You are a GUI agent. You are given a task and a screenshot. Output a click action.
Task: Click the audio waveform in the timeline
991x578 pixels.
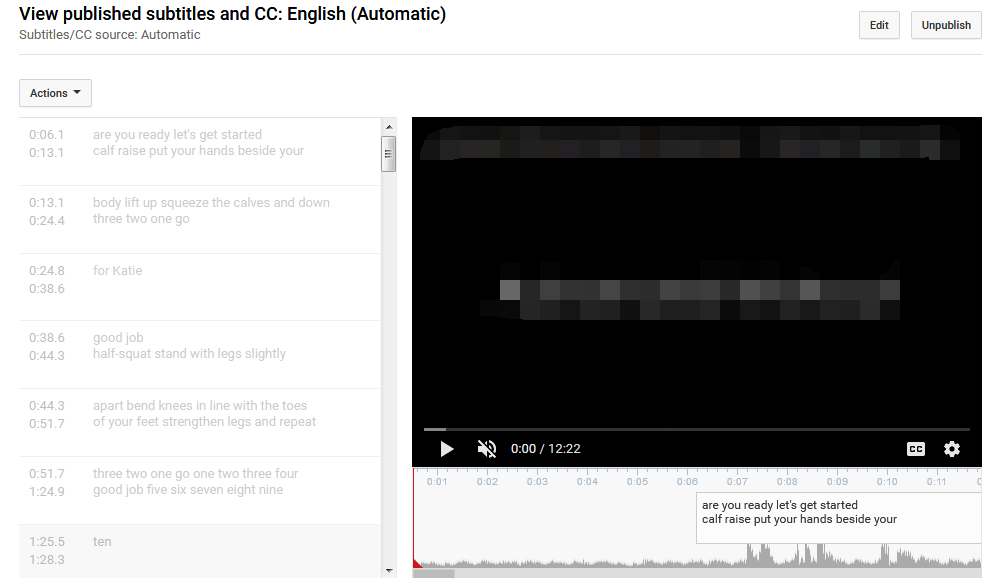pyautogui.click(x=698, y=556)
